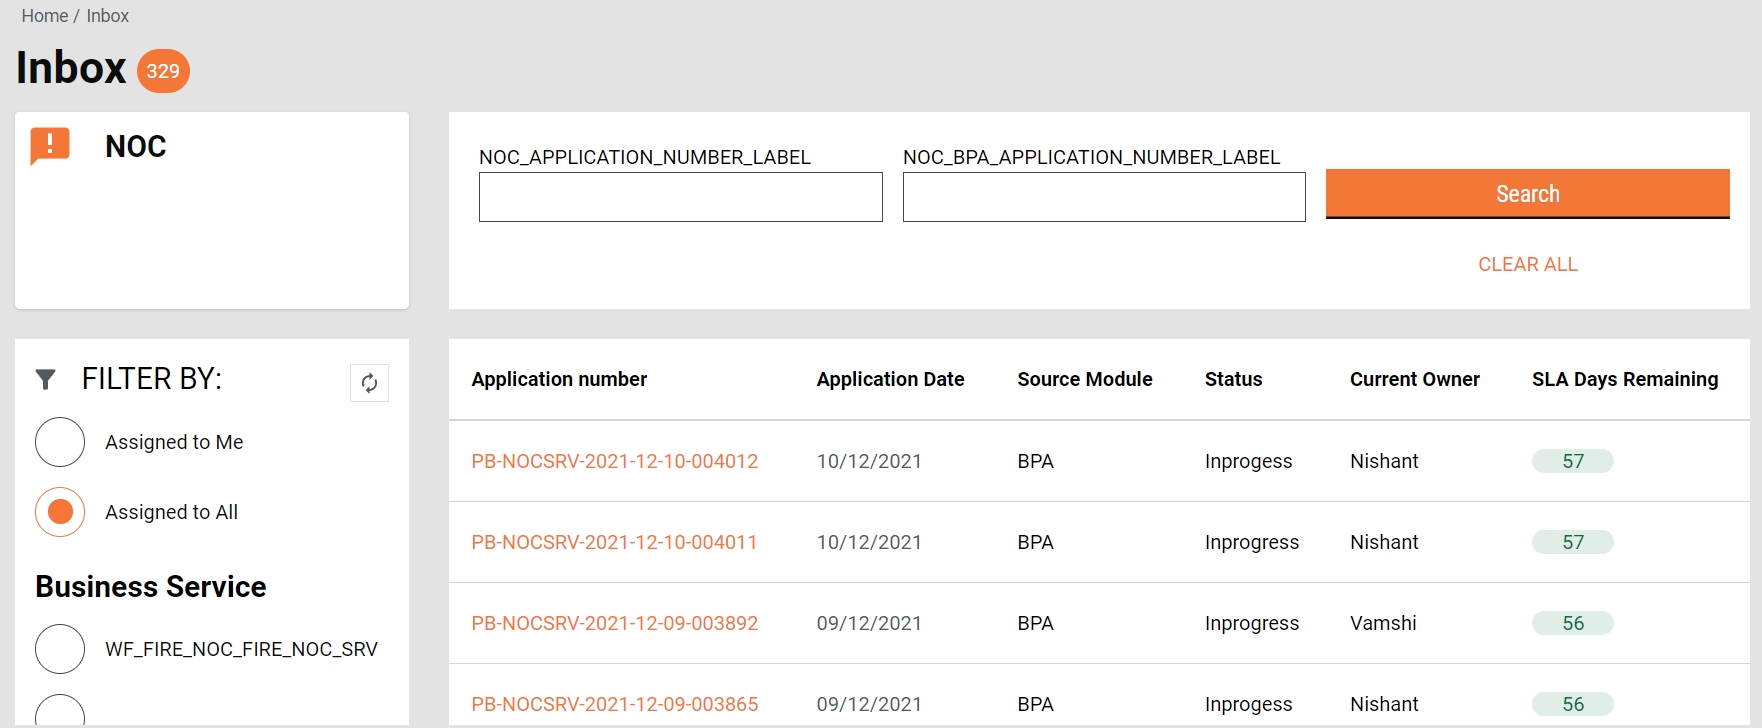Click the Application Date column header
The image size is (1762, 728).
click(x=890, y=379)
